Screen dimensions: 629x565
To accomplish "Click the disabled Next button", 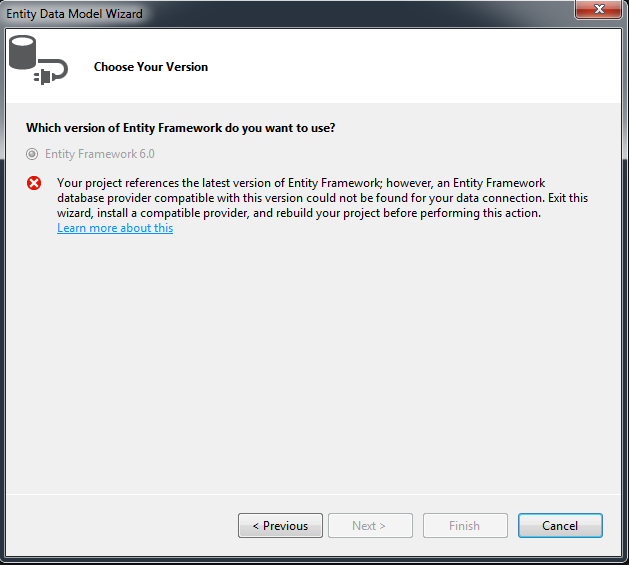I will 370,525.
